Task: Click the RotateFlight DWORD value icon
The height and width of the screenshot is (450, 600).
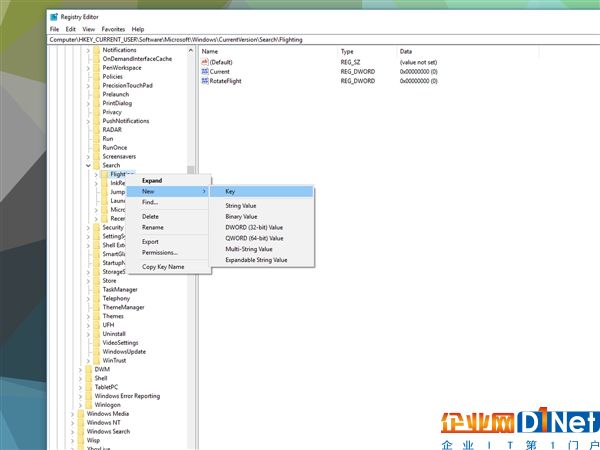Action: [x=205, y=81]
